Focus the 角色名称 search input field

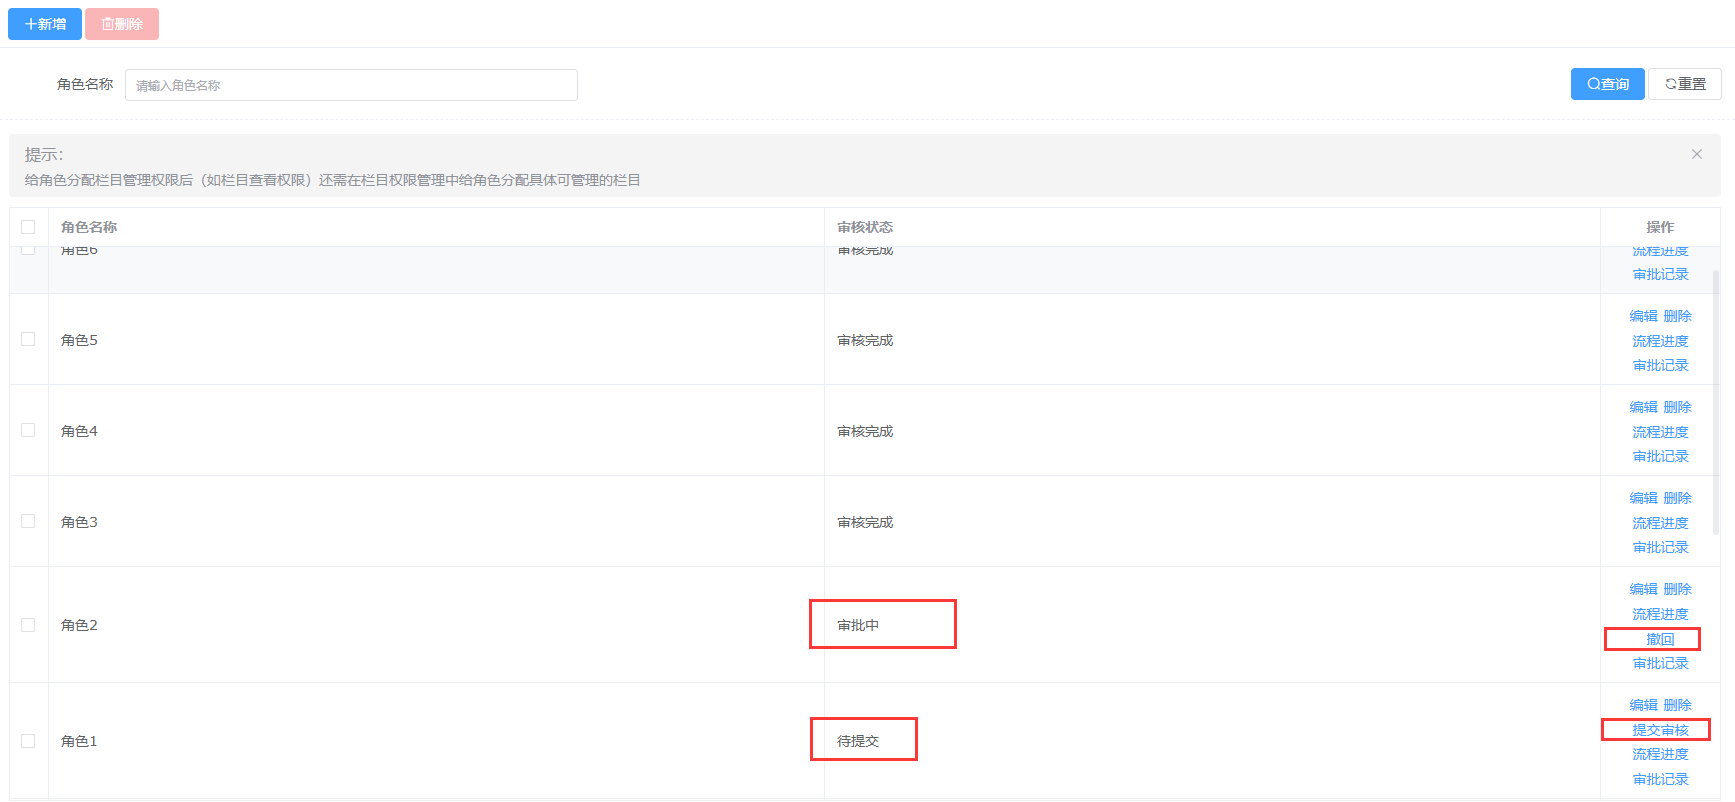click(351, 85)
